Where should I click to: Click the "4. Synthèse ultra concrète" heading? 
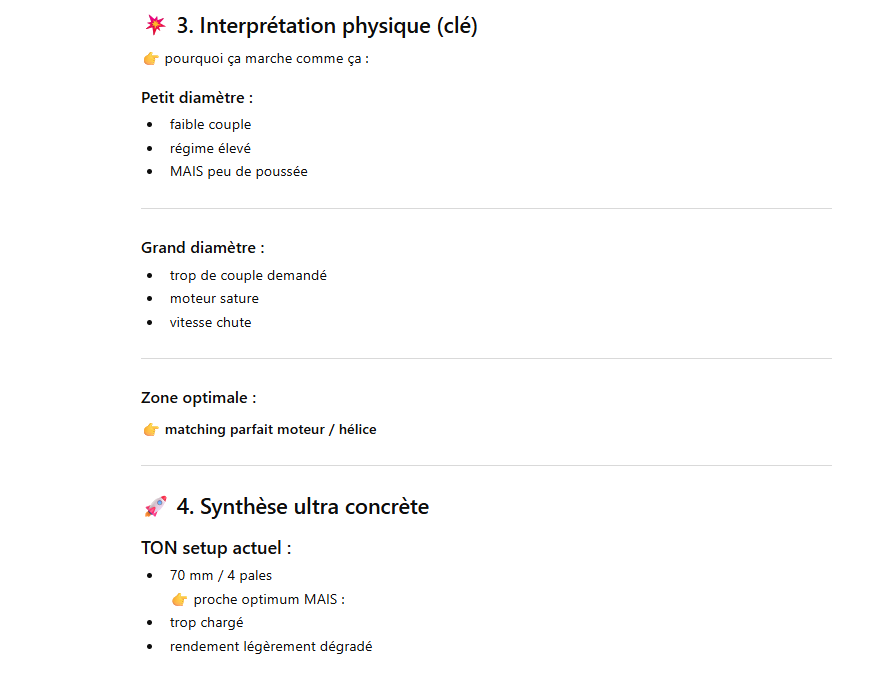tap(302, 507)
